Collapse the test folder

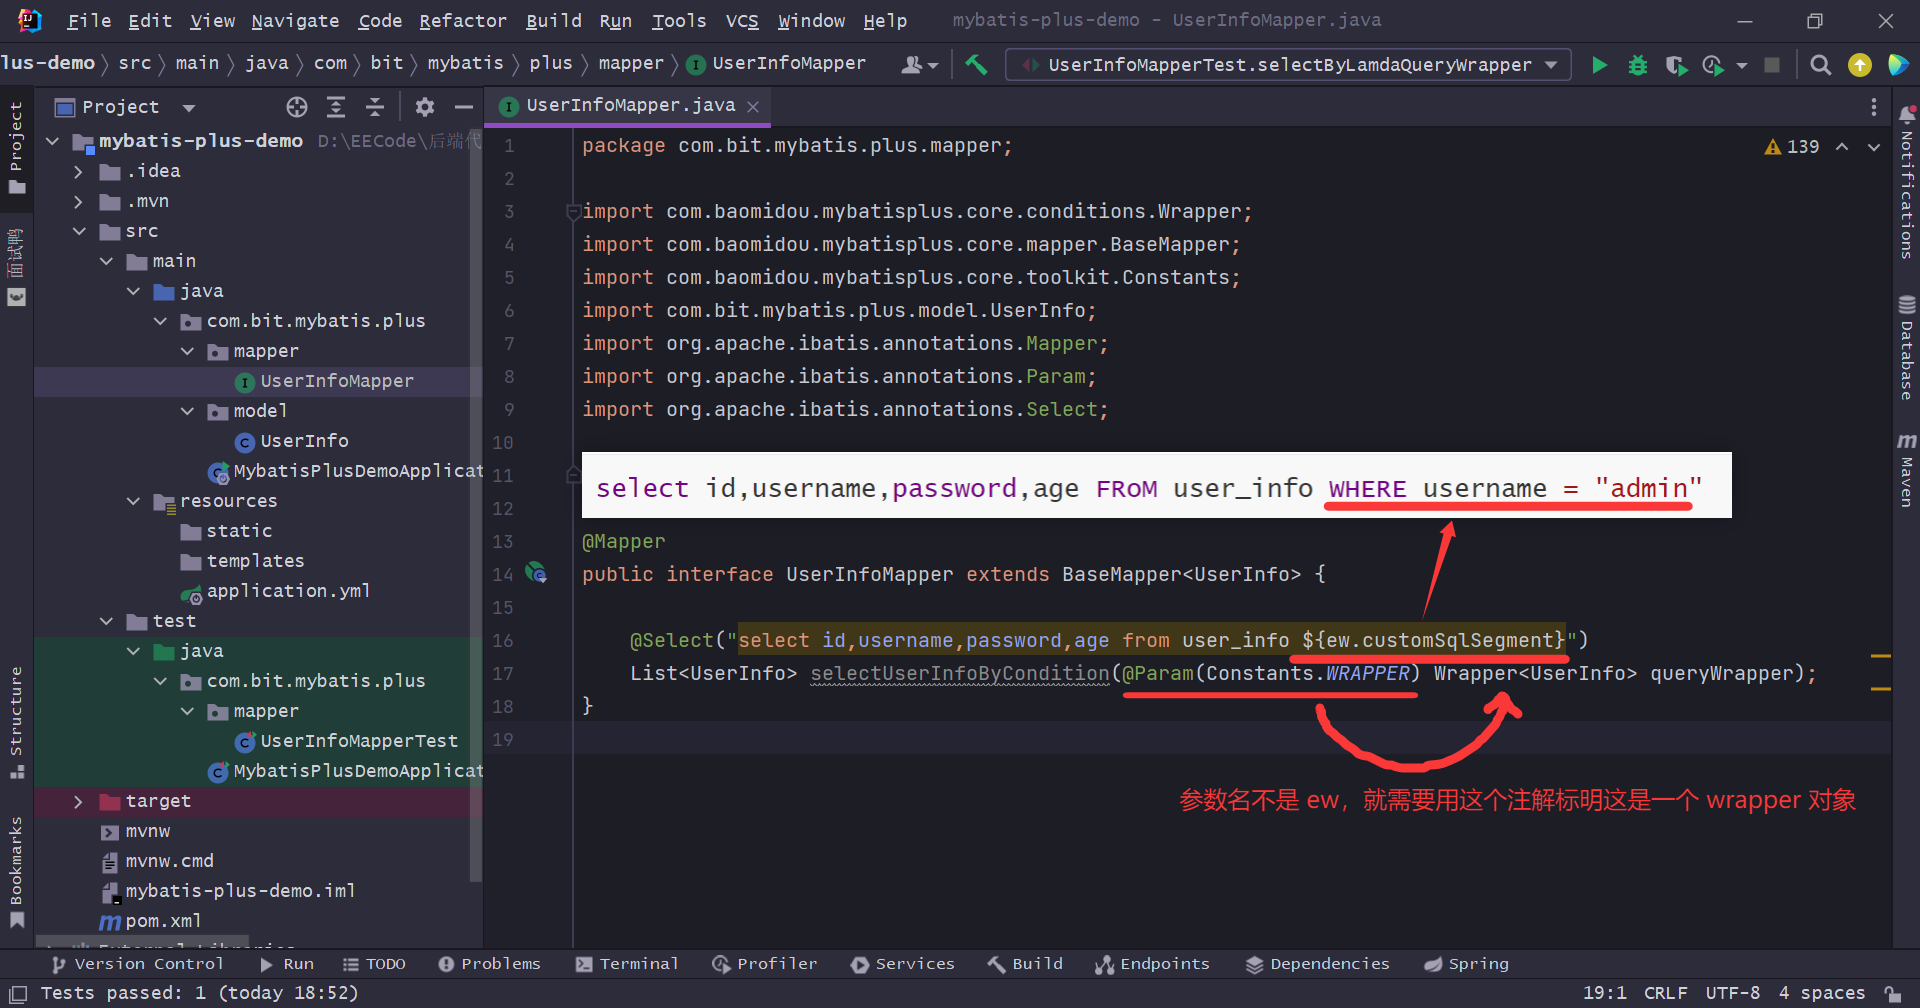[106, 621]
